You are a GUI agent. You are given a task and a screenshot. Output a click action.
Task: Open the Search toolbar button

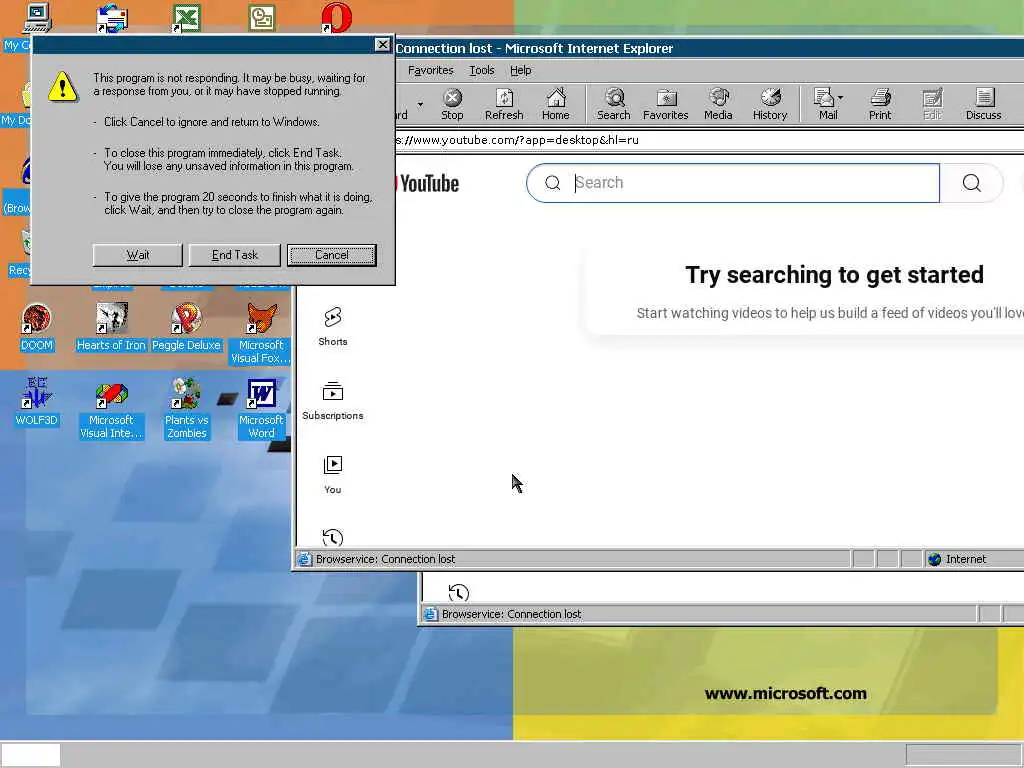click(613, 104)
